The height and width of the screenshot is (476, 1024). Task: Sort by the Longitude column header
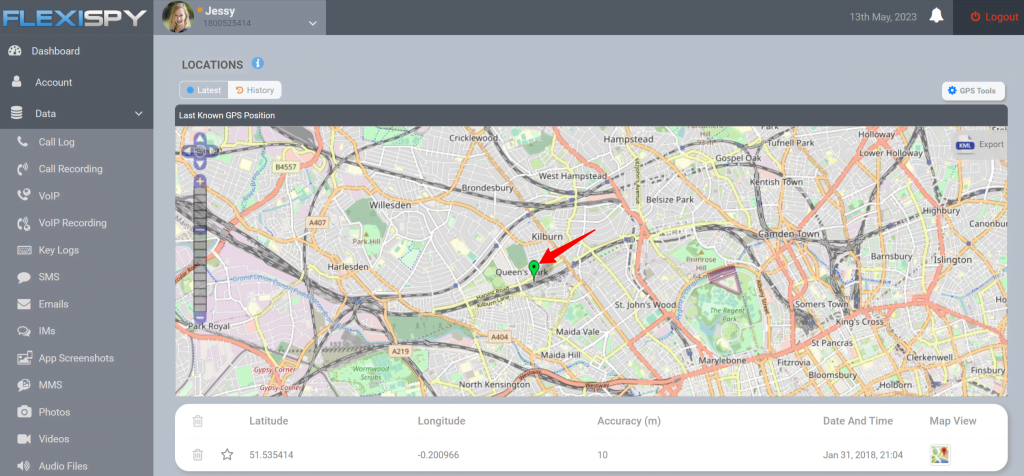(441, 421)
